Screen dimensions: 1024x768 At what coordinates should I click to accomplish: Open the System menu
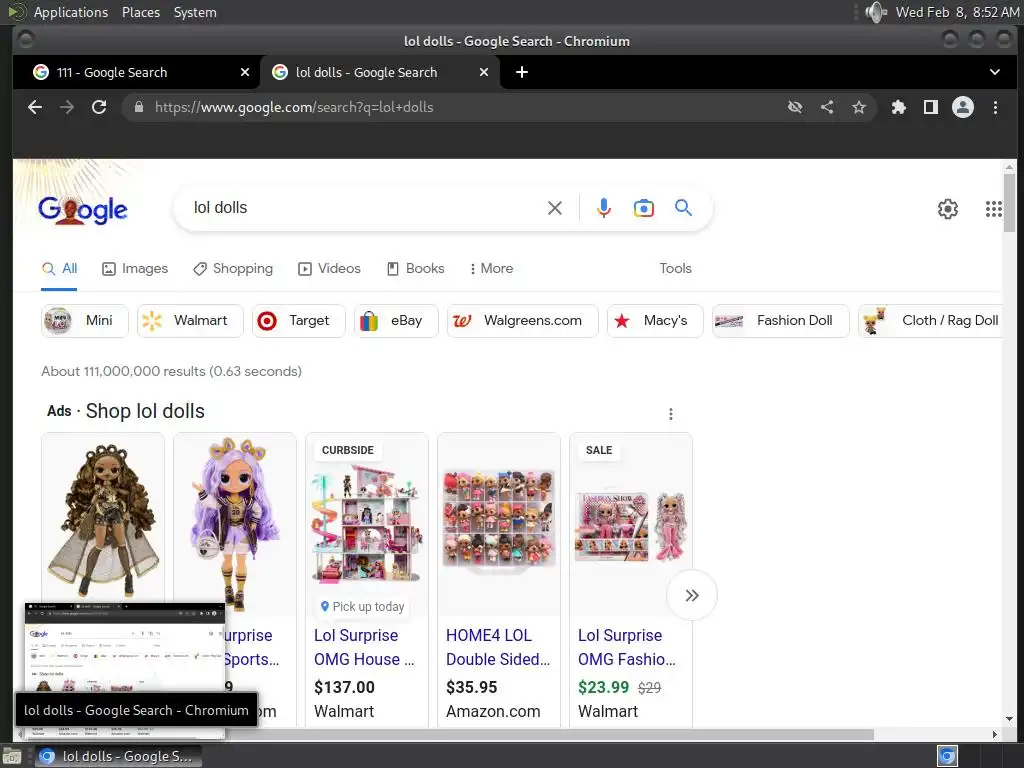click(195, 12)
